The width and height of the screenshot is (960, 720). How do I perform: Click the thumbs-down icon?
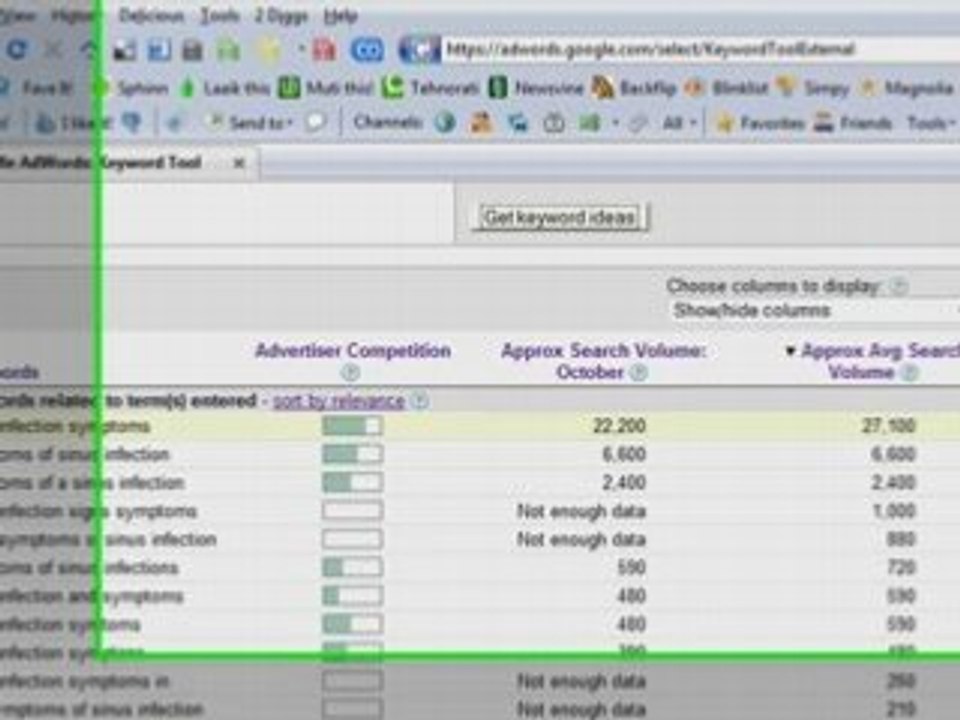[132, 124]
